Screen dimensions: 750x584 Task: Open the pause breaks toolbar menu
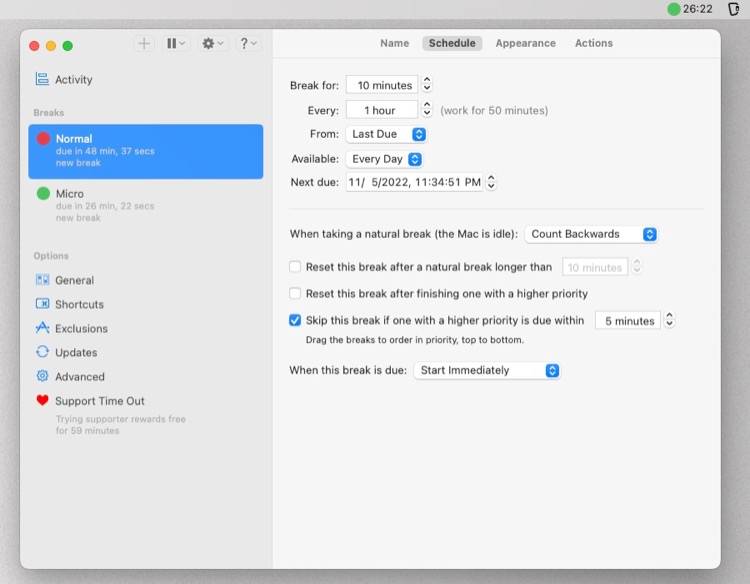pos(176,44)
